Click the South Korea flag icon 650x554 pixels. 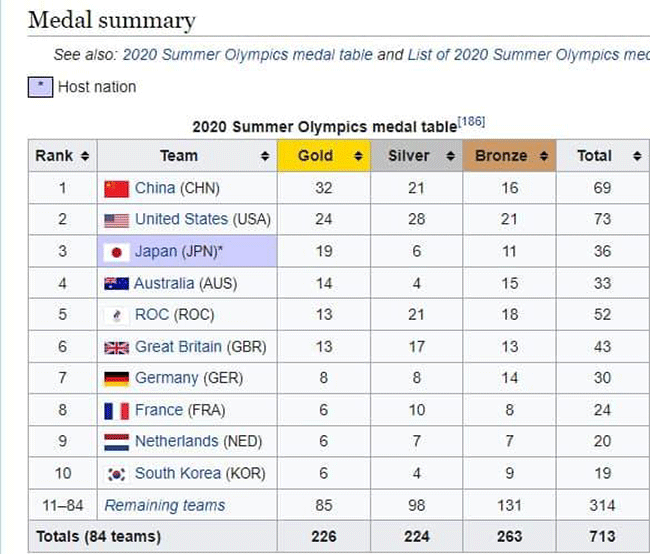pos(116,474)
